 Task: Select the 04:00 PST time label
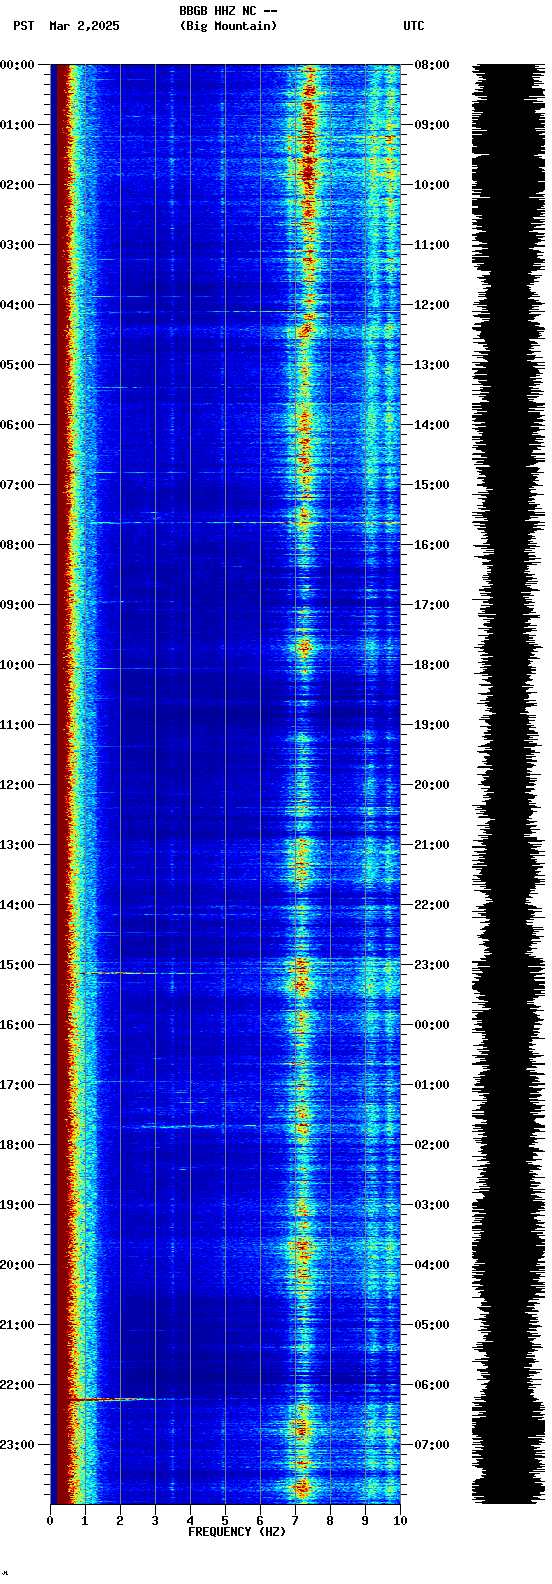18,305
